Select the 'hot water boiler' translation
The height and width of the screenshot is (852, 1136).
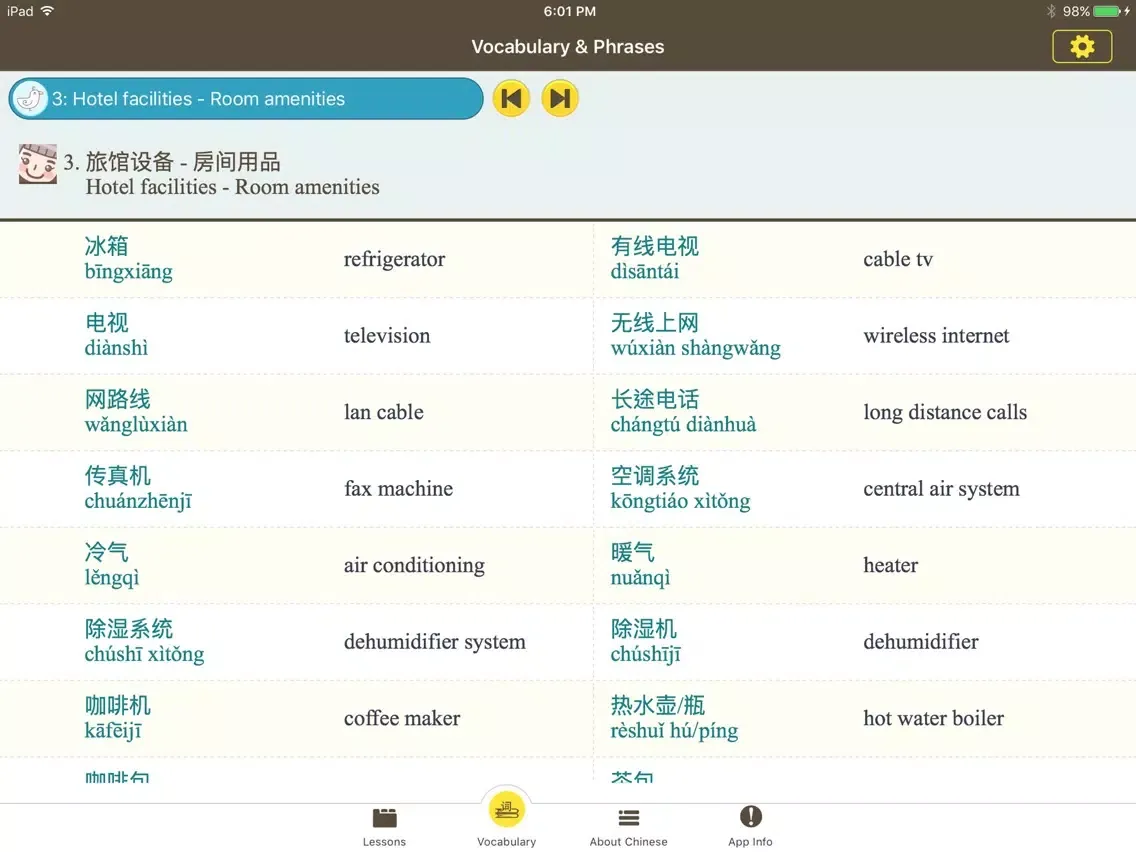coord(933,718)
